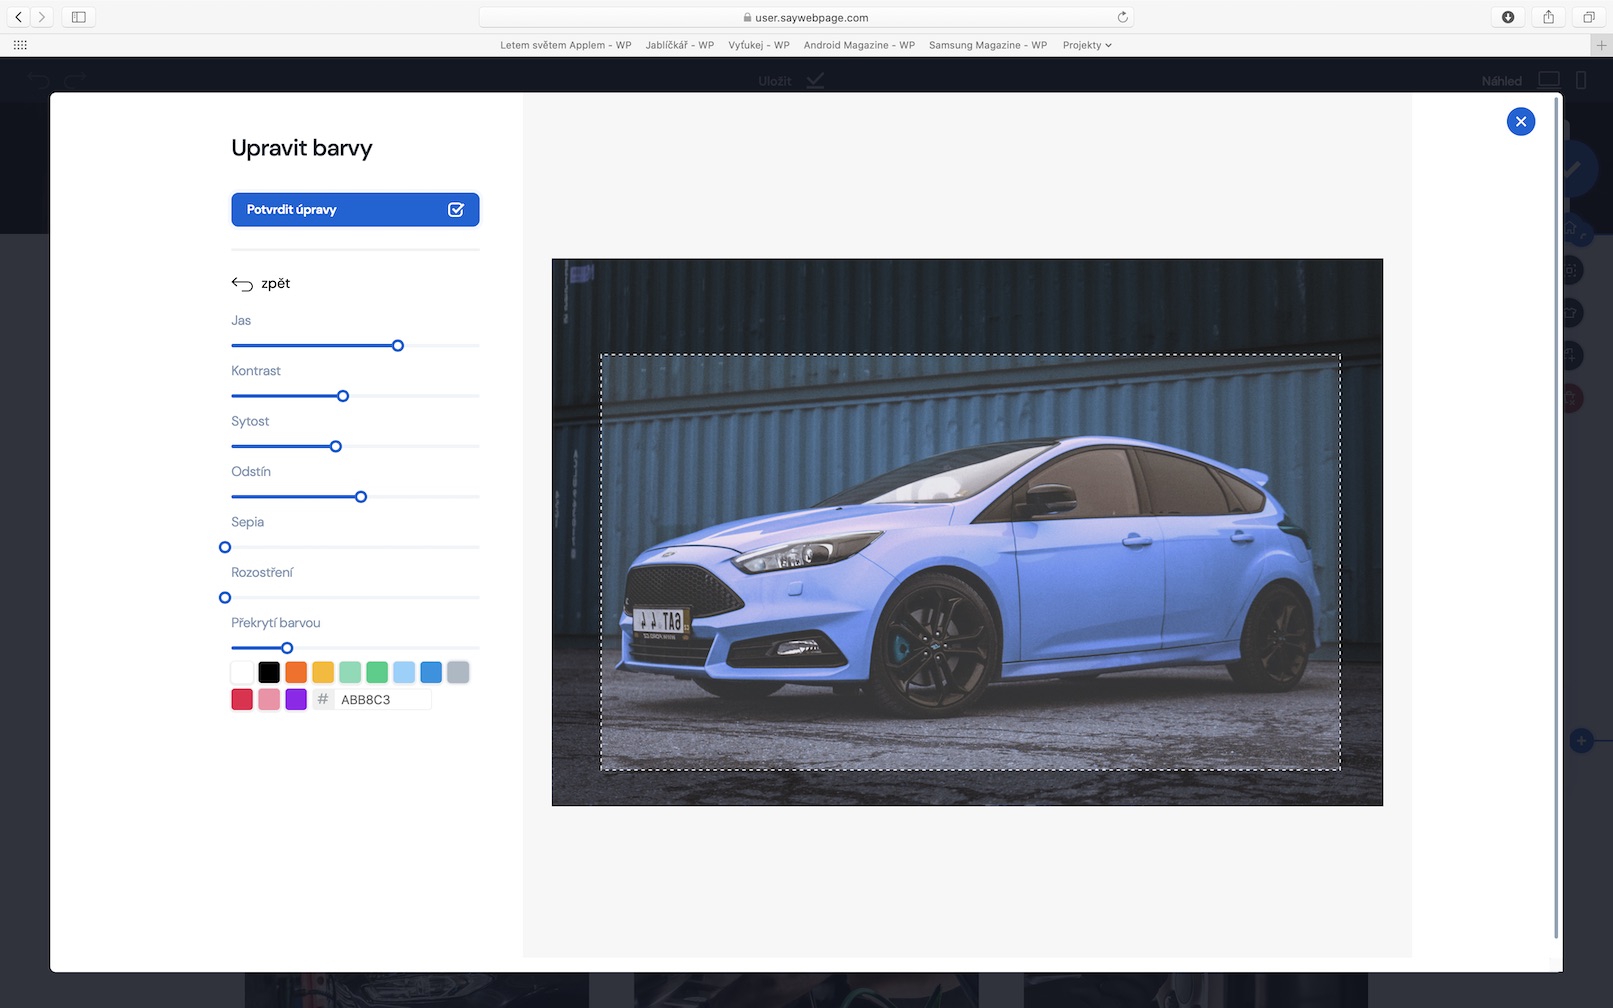The image size is (1613, 1008).
Task: Click the Překrytí barvou overlay slider handle
Action: click(x=287, y=648)
